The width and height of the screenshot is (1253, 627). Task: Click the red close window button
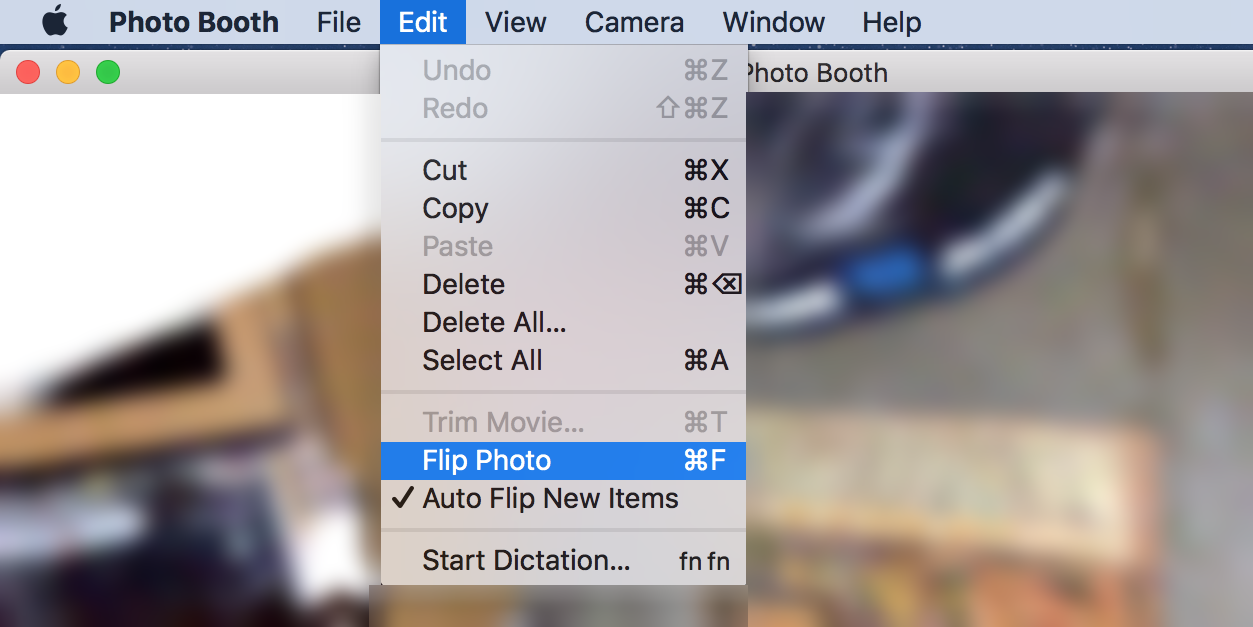tap(28, 72)
